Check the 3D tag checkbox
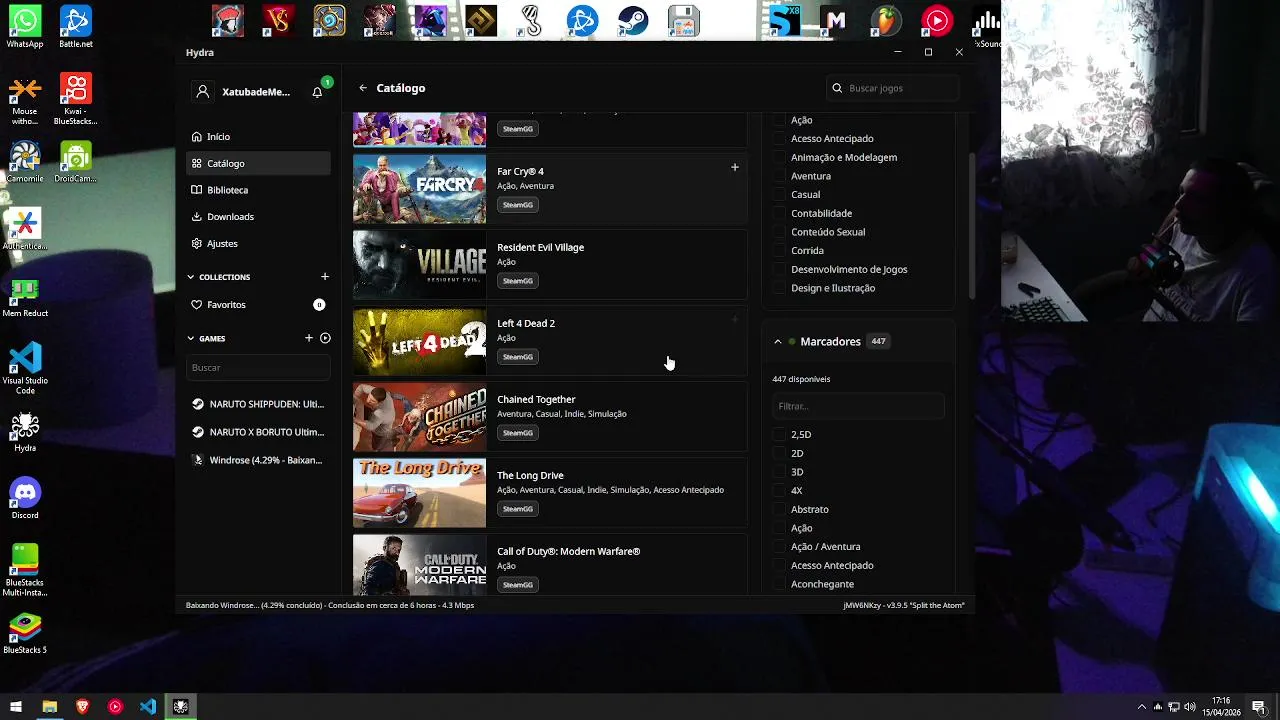Image resolution: width=1280 pixels, height=720 pixels. (x=779, y=472)
